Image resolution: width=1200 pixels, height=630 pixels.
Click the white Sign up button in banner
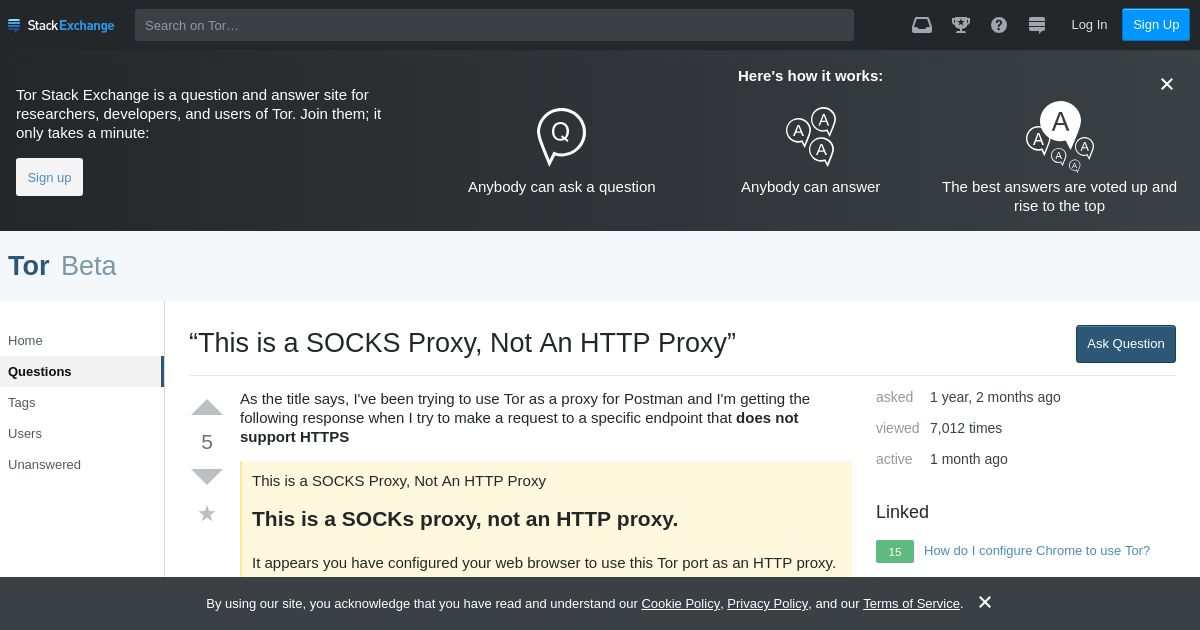(49, 177)
